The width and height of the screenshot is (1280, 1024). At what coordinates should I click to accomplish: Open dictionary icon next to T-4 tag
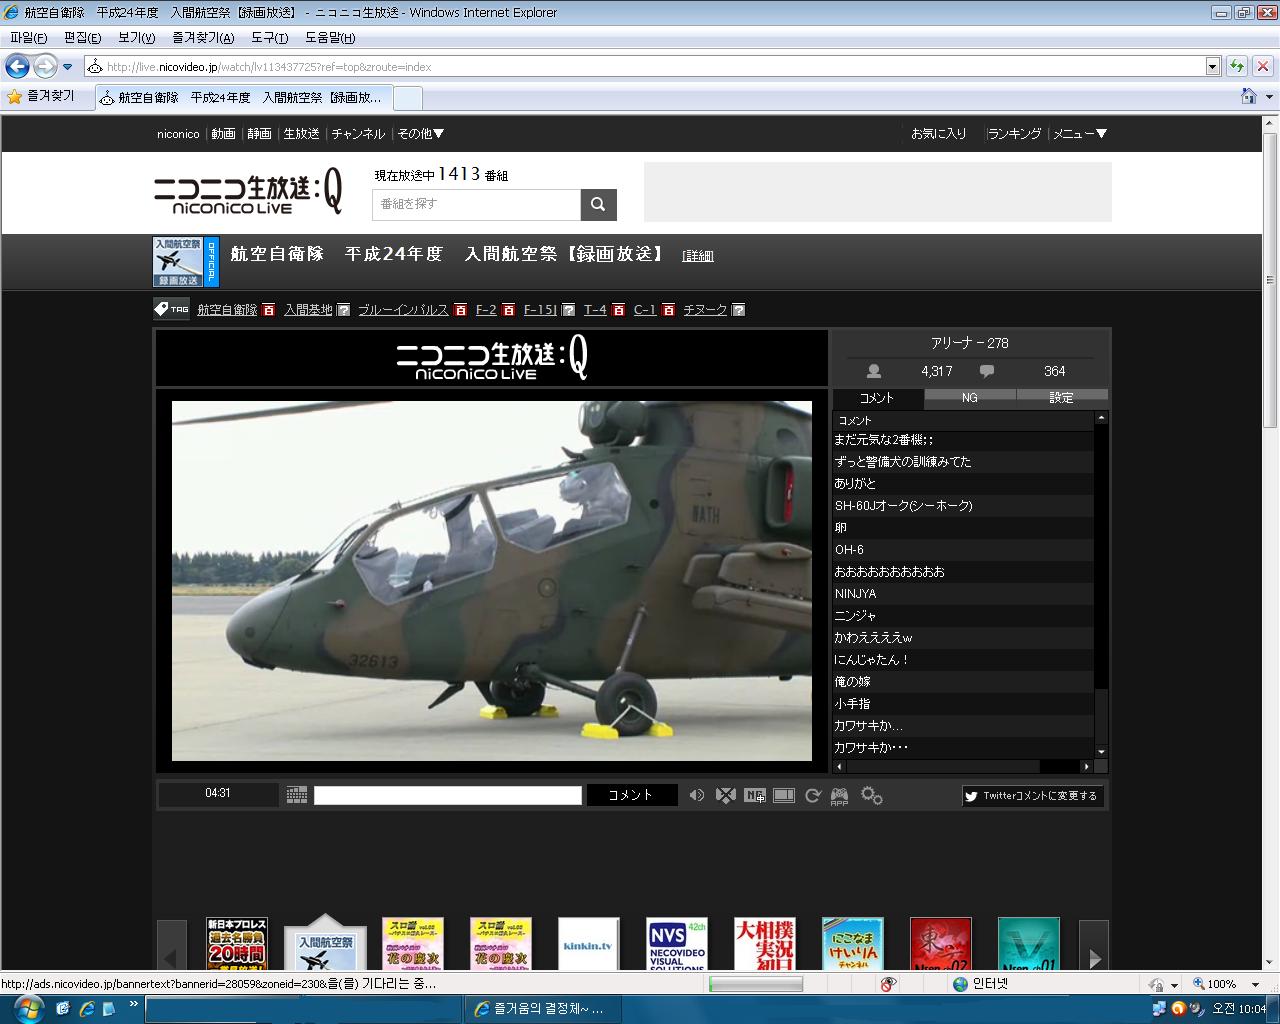pyautogui.click(x=618, y=310)
